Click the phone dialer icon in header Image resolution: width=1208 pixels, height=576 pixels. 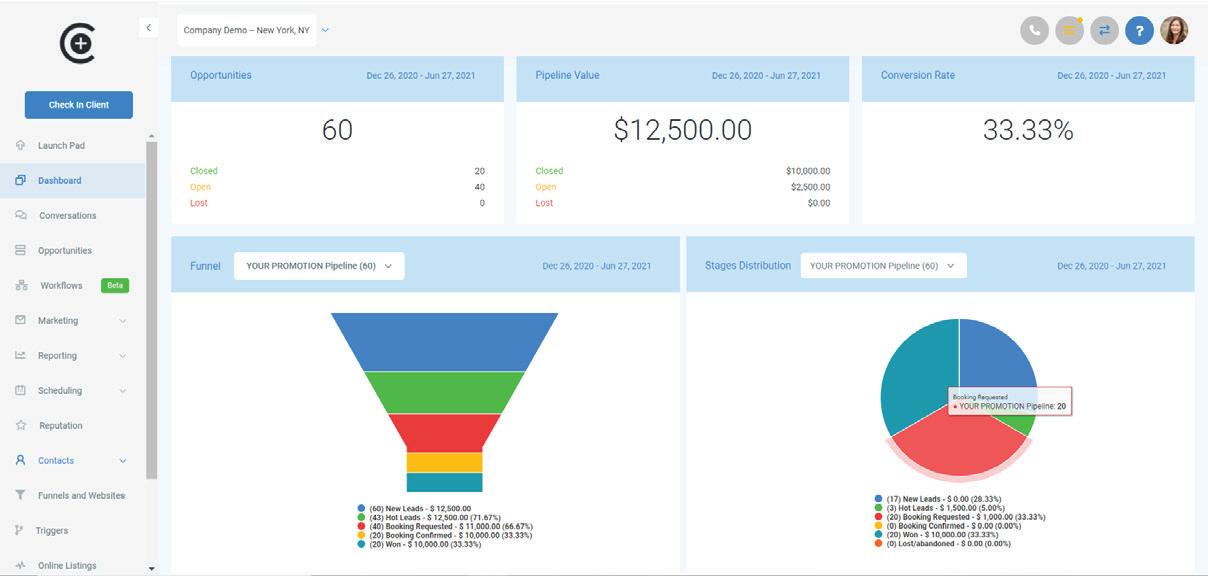(x=1034, y=30)
